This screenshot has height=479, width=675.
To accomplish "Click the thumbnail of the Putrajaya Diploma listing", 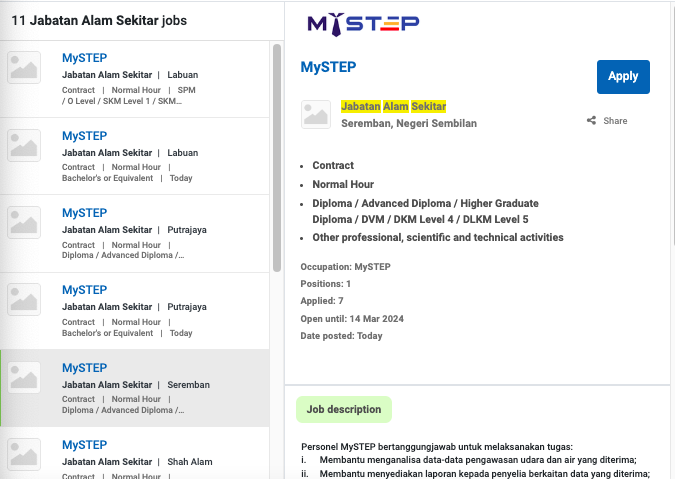I will (x=24, y=222).
